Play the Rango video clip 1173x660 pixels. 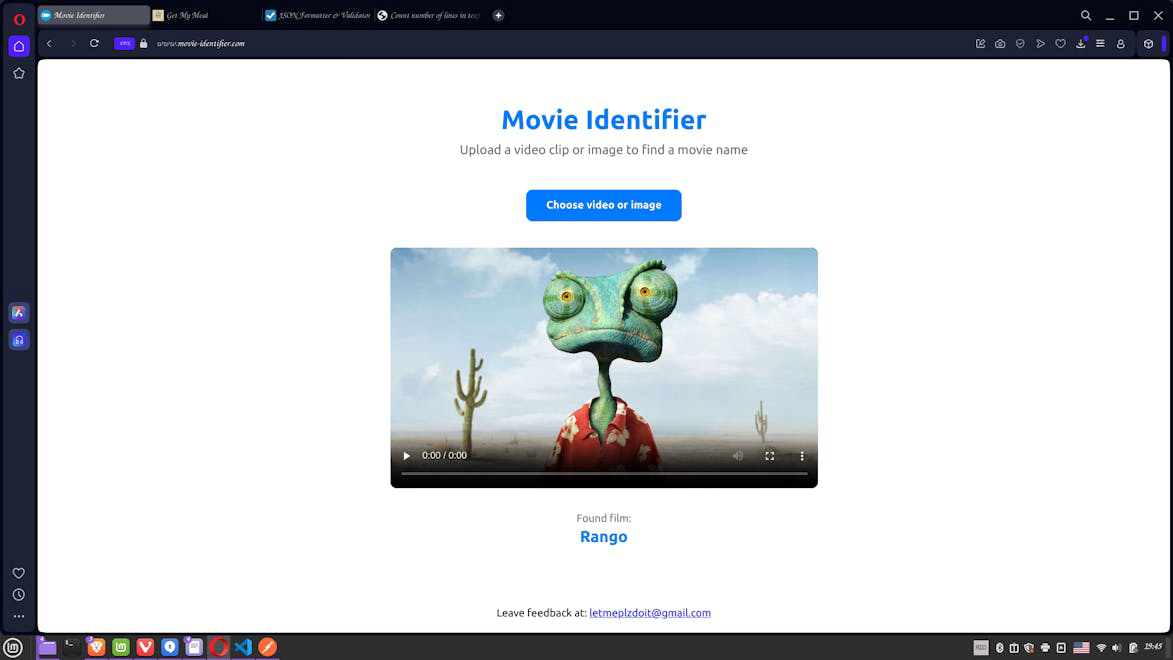[x=406, y=455]
